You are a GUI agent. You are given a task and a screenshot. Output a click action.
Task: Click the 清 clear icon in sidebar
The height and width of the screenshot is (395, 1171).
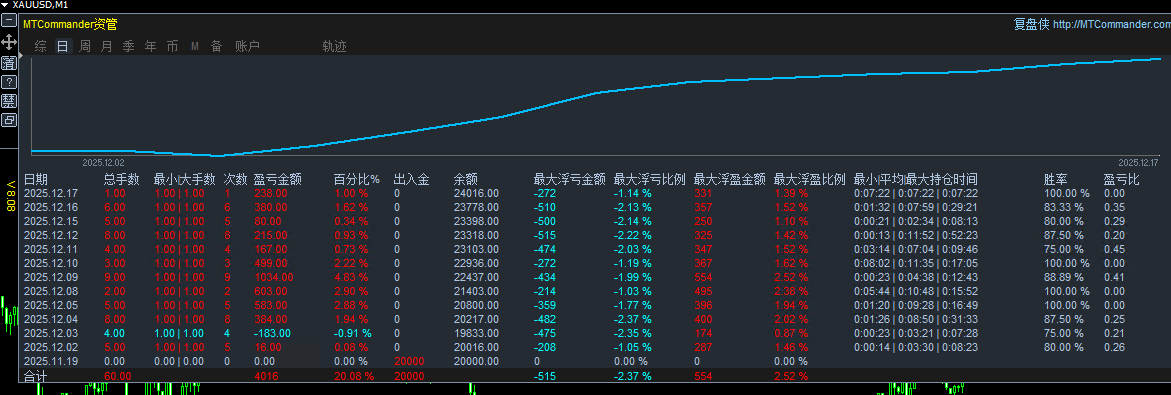click(9, 62)
